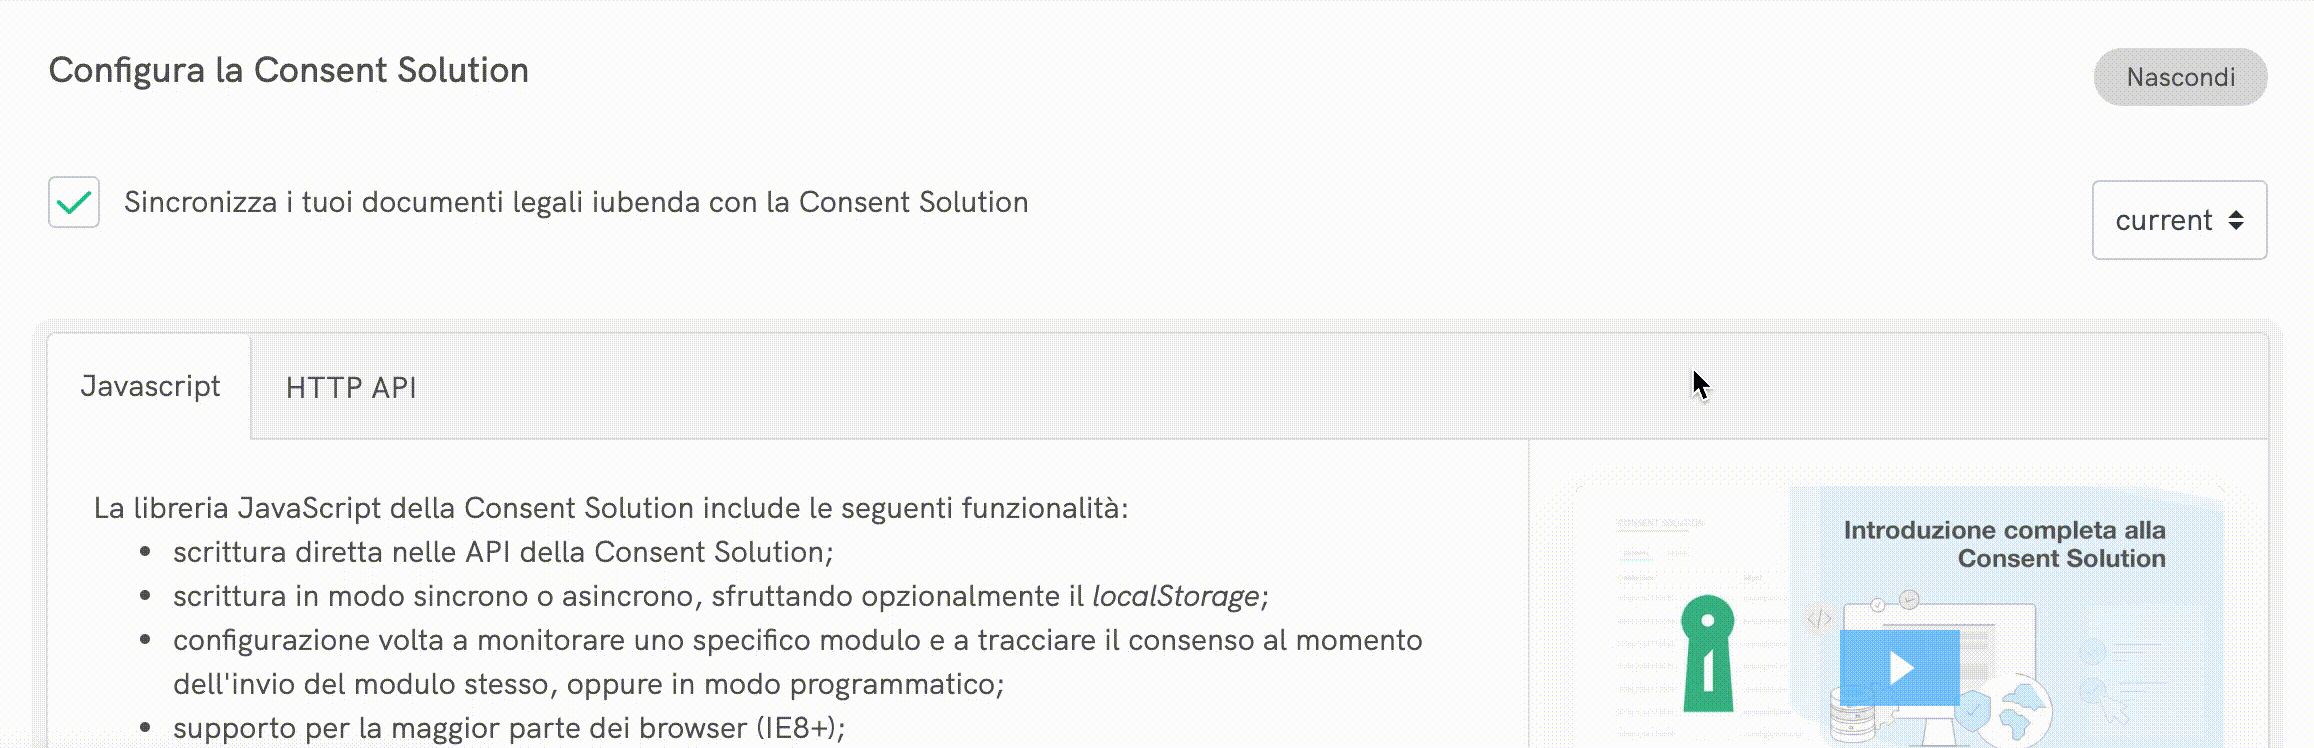Expand the version selector to change versions
2314x748 pixels.
tap(2178, 220)
